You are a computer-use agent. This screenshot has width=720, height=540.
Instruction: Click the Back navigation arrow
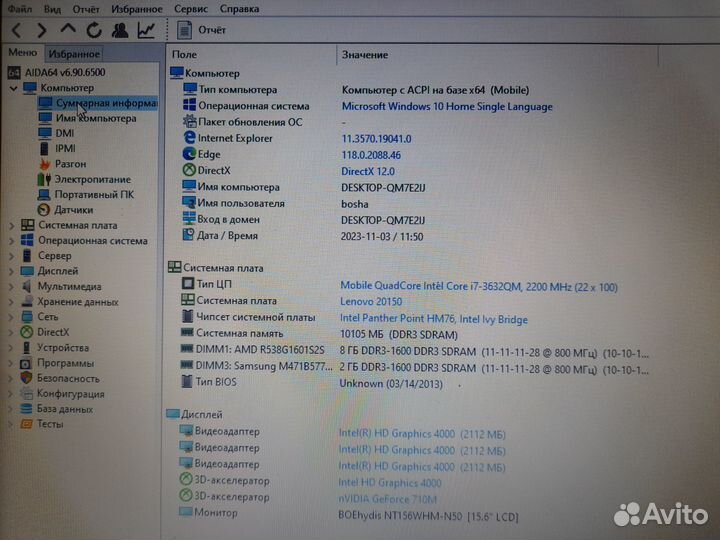pos(17,30)
